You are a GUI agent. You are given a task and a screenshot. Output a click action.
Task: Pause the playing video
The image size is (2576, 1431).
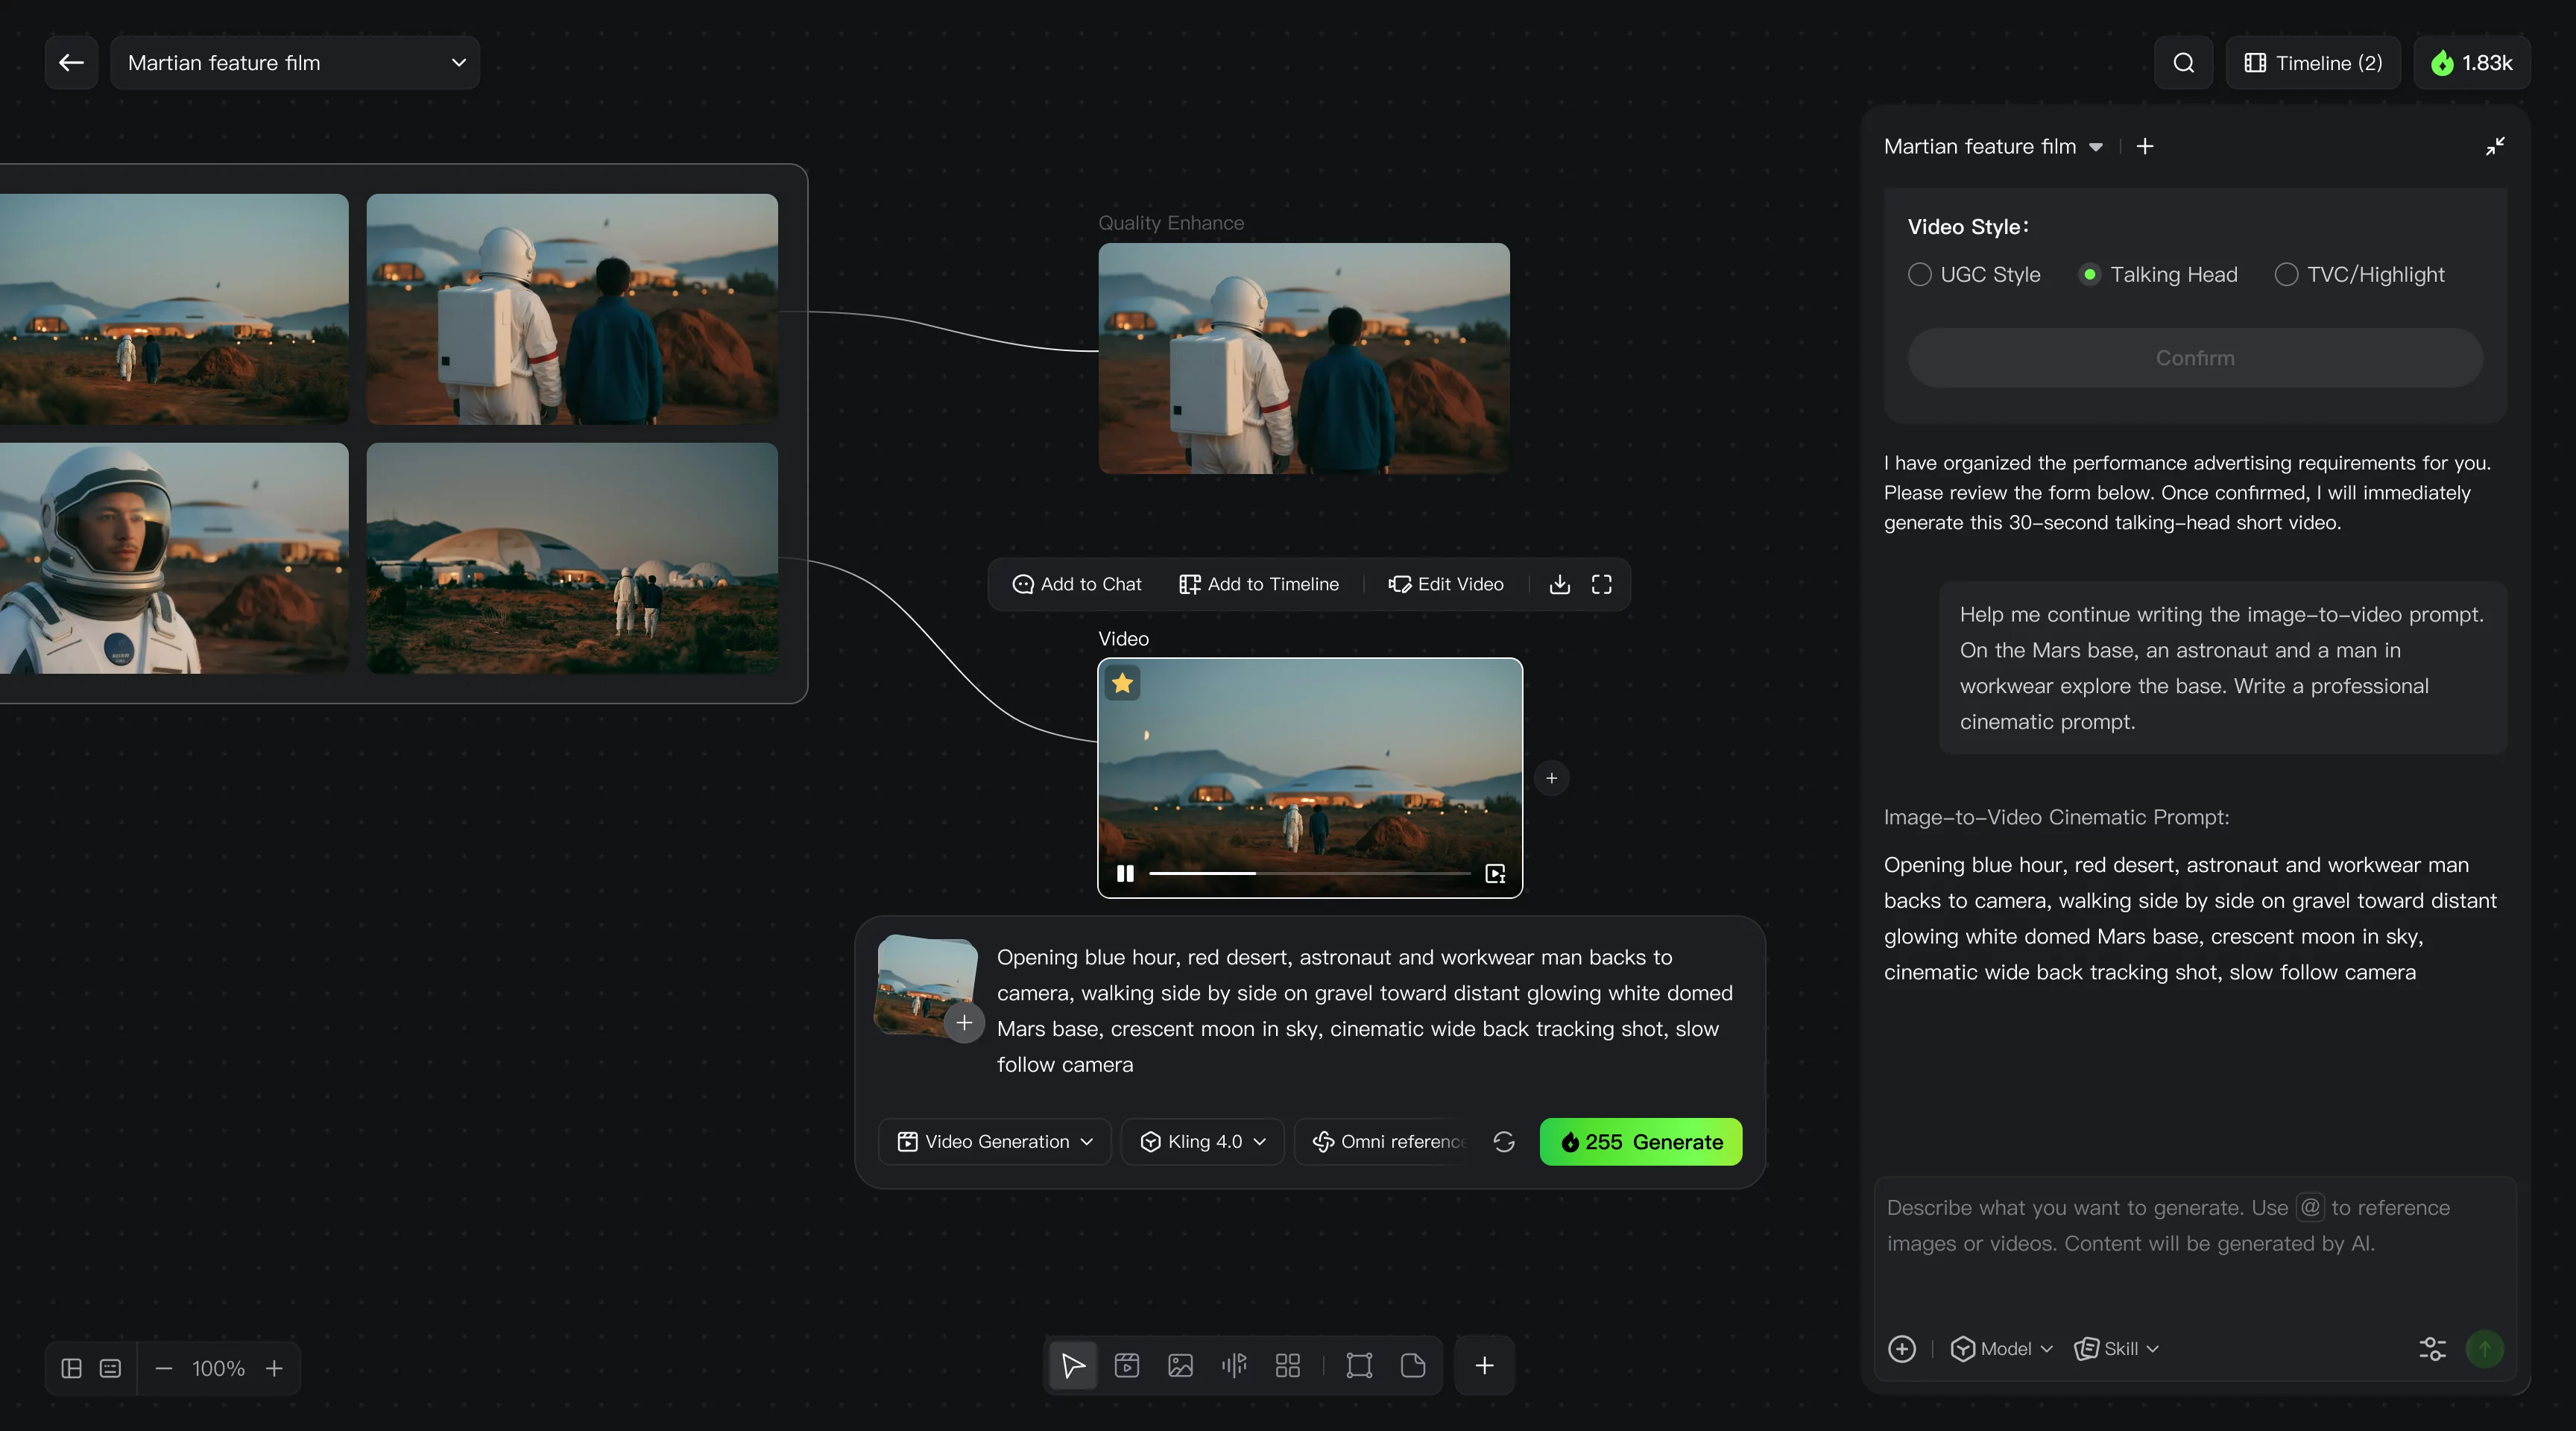tap(1125, 873)
